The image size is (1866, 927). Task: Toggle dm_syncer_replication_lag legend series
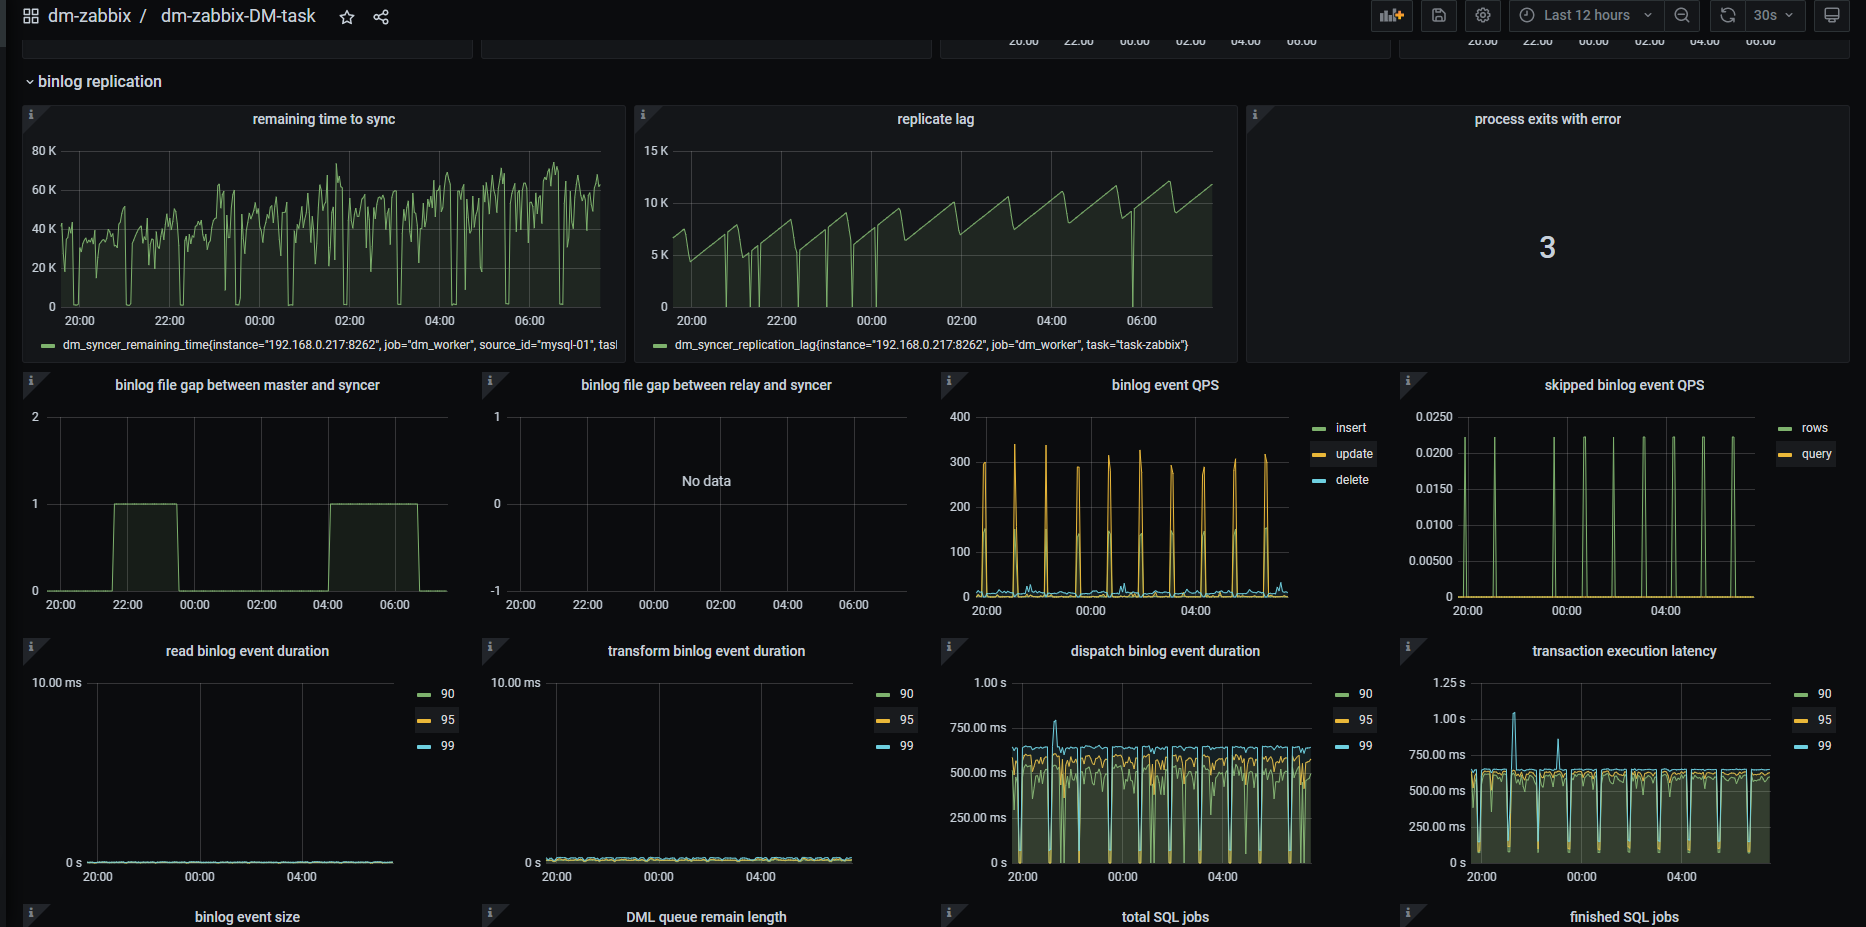(x=931, y=345)
